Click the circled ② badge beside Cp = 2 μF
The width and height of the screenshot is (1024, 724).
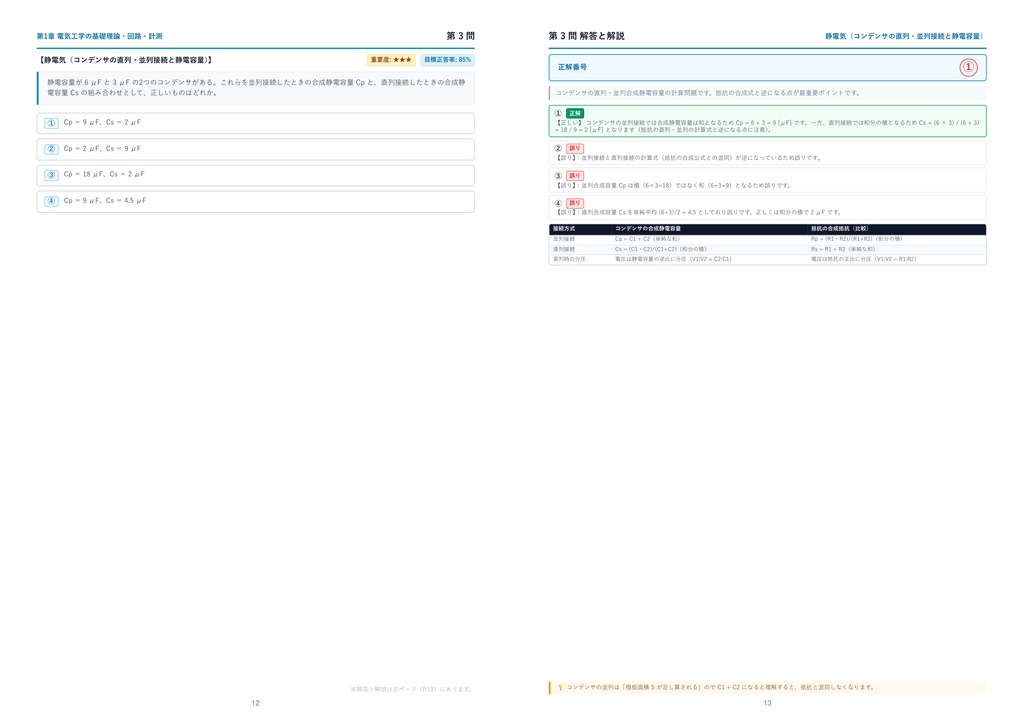pyautogui.click(x=52, y=149)
